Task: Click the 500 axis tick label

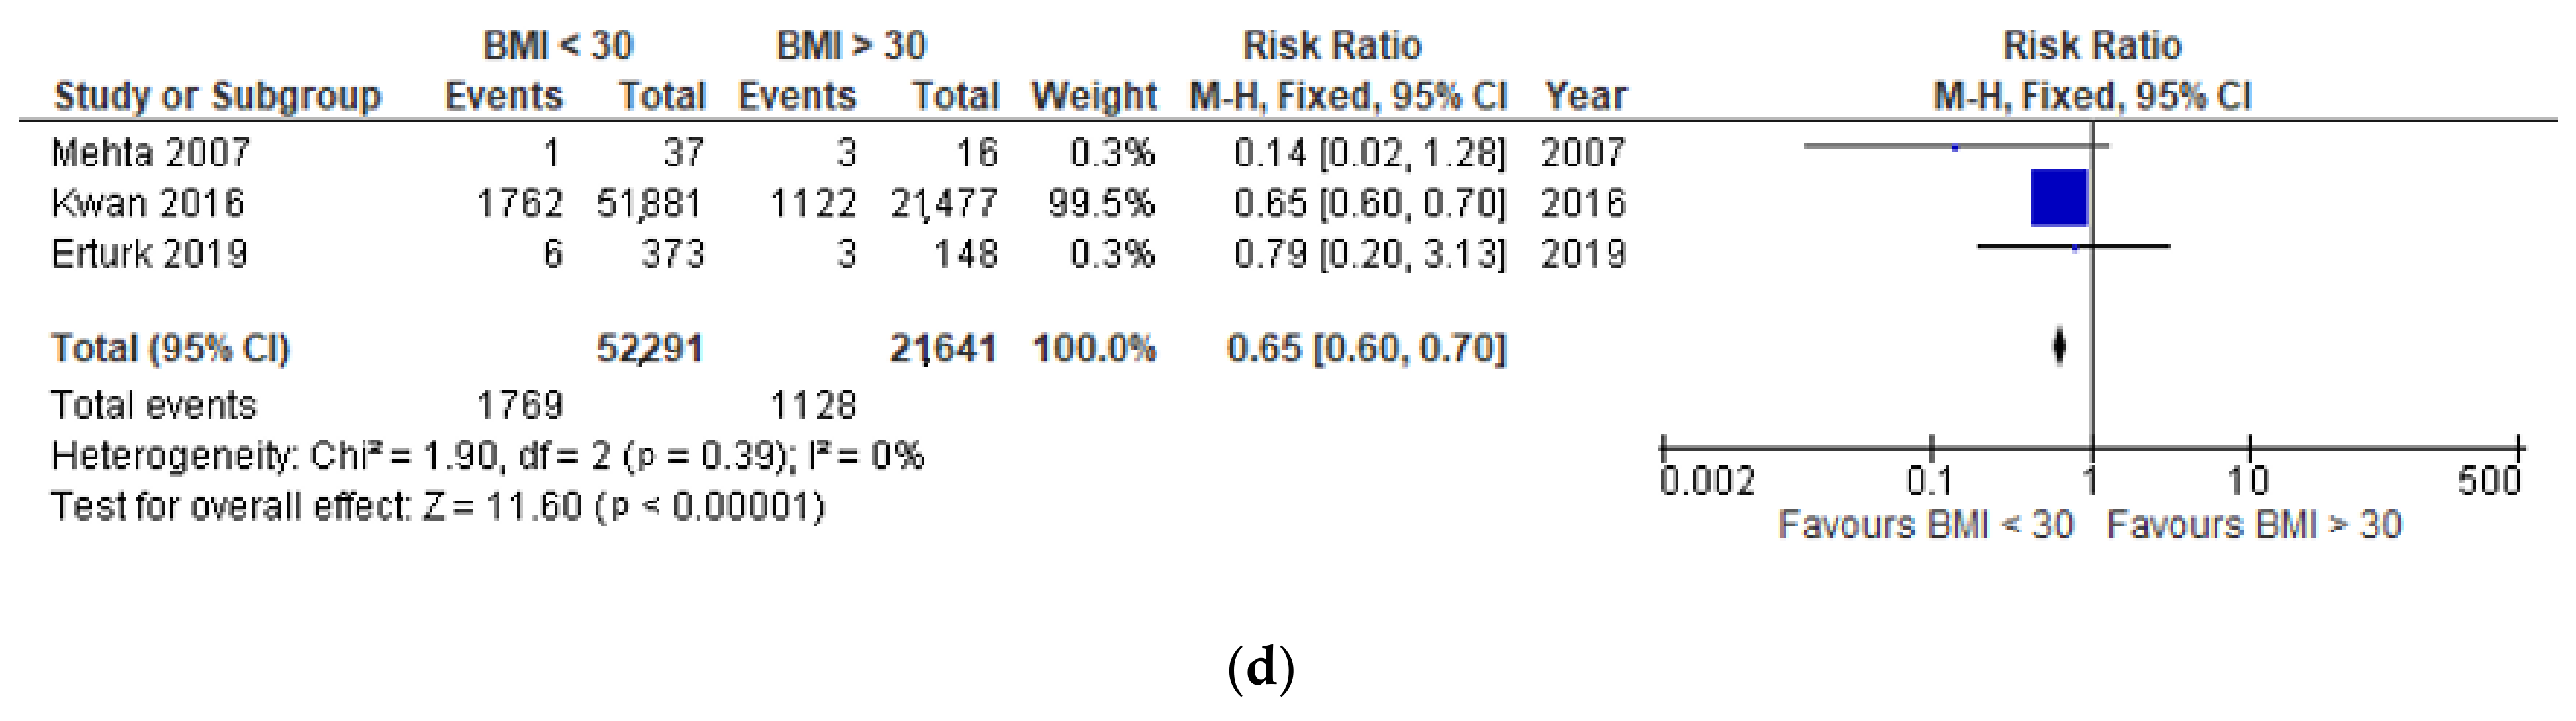Action: [2489, 482]
